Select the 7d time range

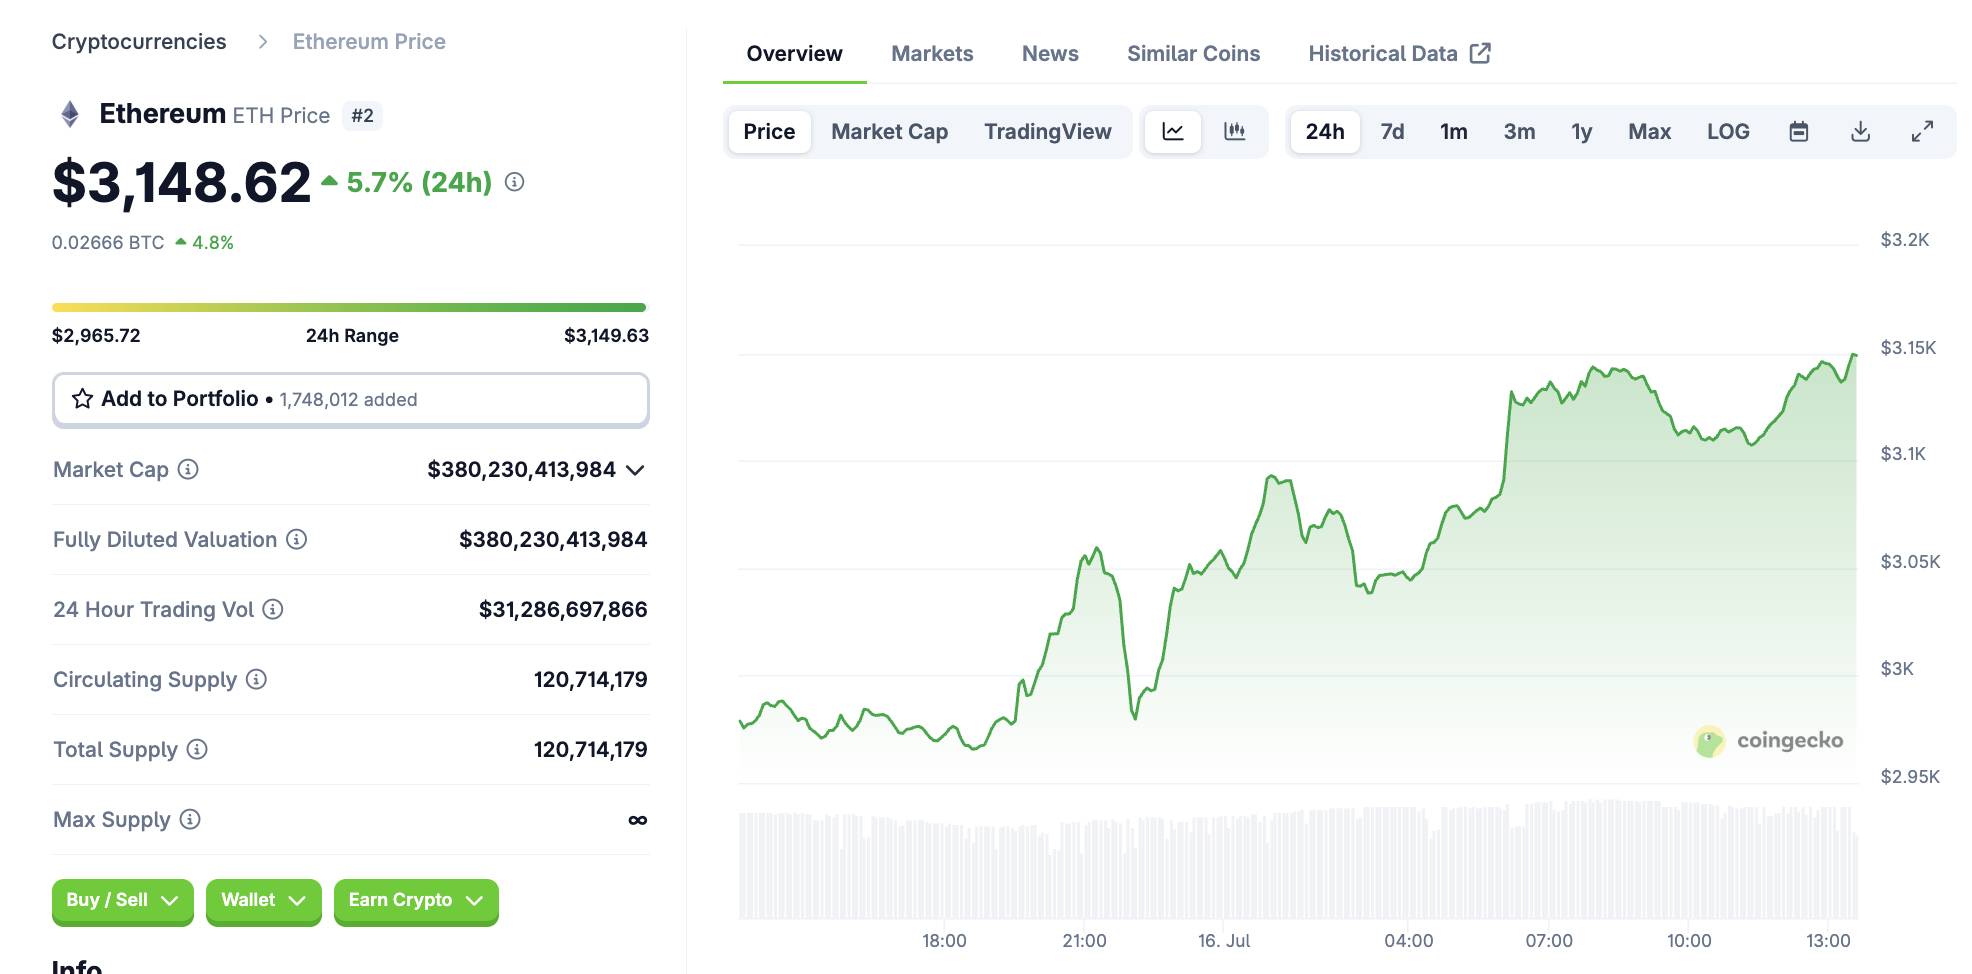(1392, 131)
